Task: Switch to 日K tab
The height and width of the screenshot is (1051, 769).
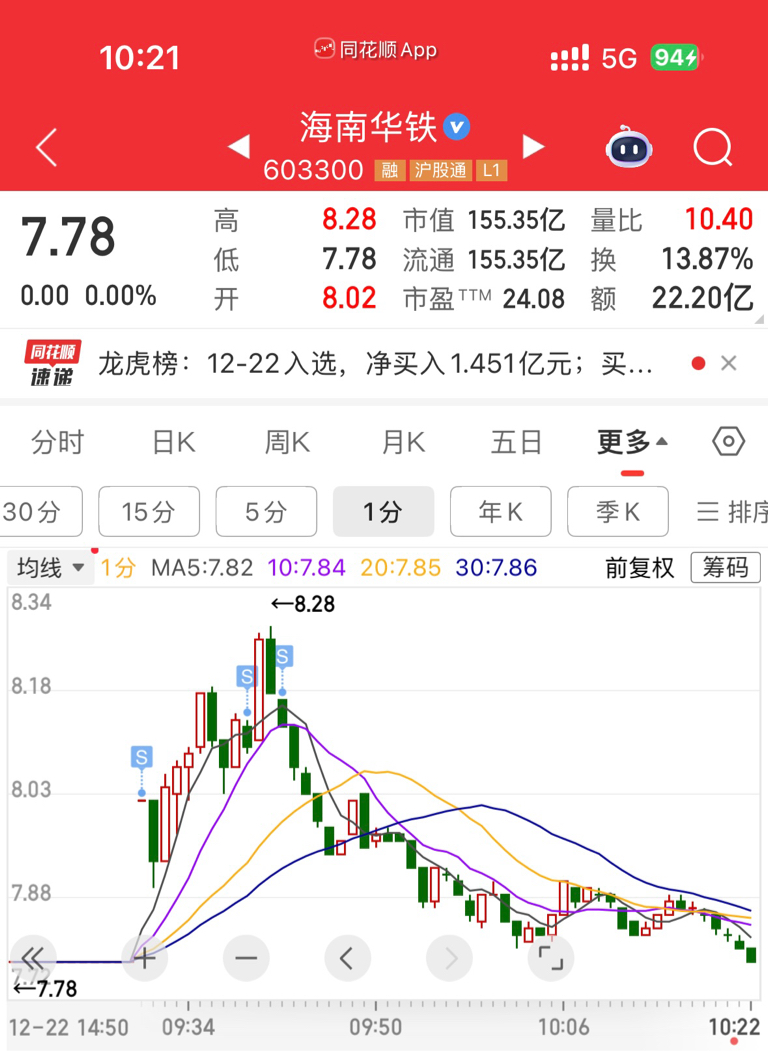Action: (x=174, y=442)
